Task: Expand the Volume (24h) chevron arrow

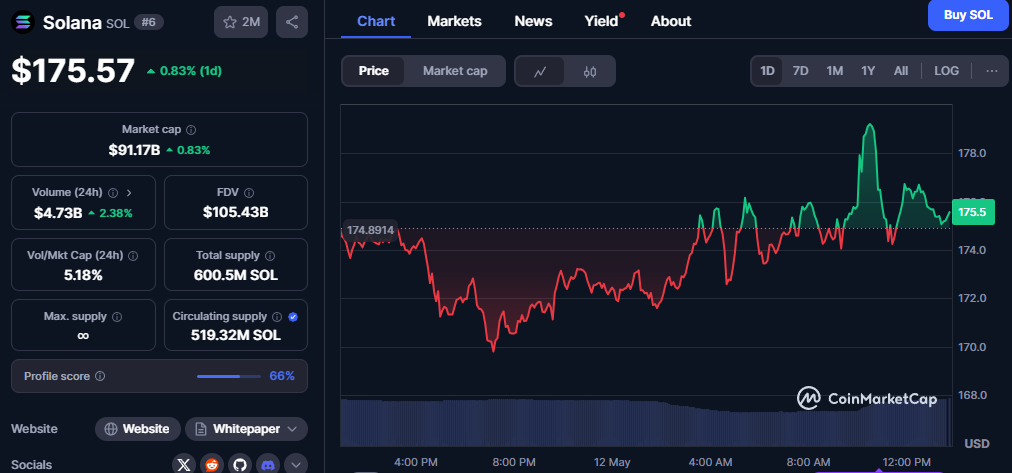Action: [129, 192]
